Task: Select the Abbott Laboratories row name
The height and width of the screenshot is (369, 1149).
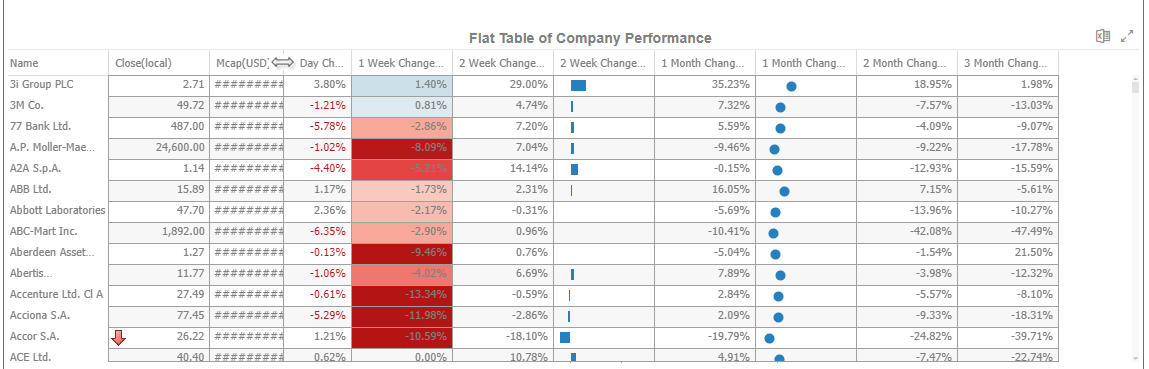Action: tap(58, 211)
